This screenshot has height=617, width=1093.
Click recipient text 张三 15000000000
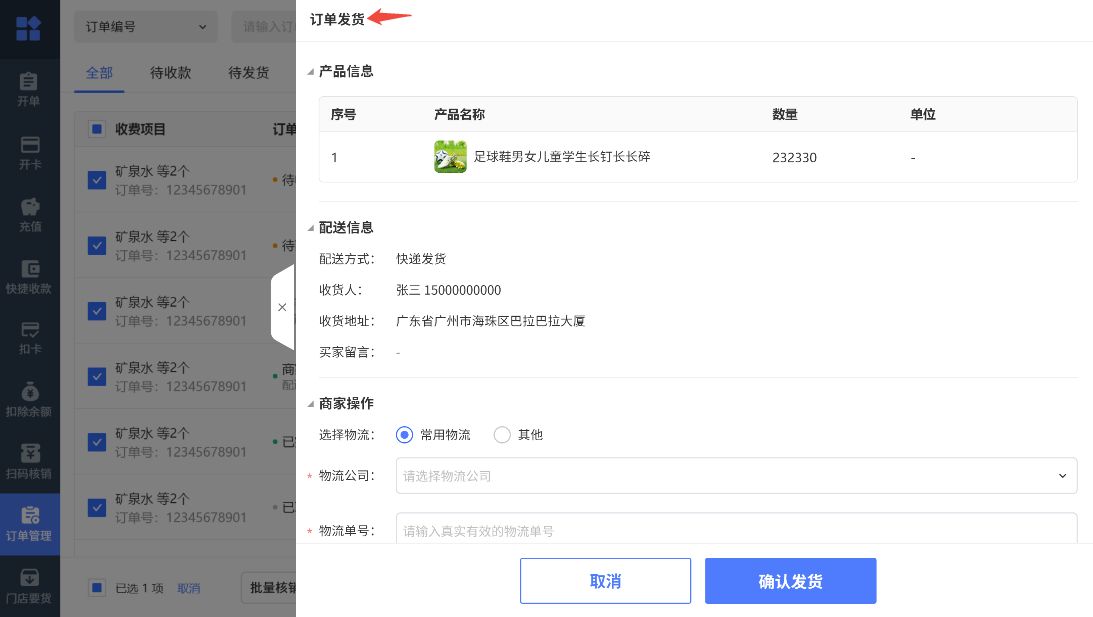[x=448, y=290]
